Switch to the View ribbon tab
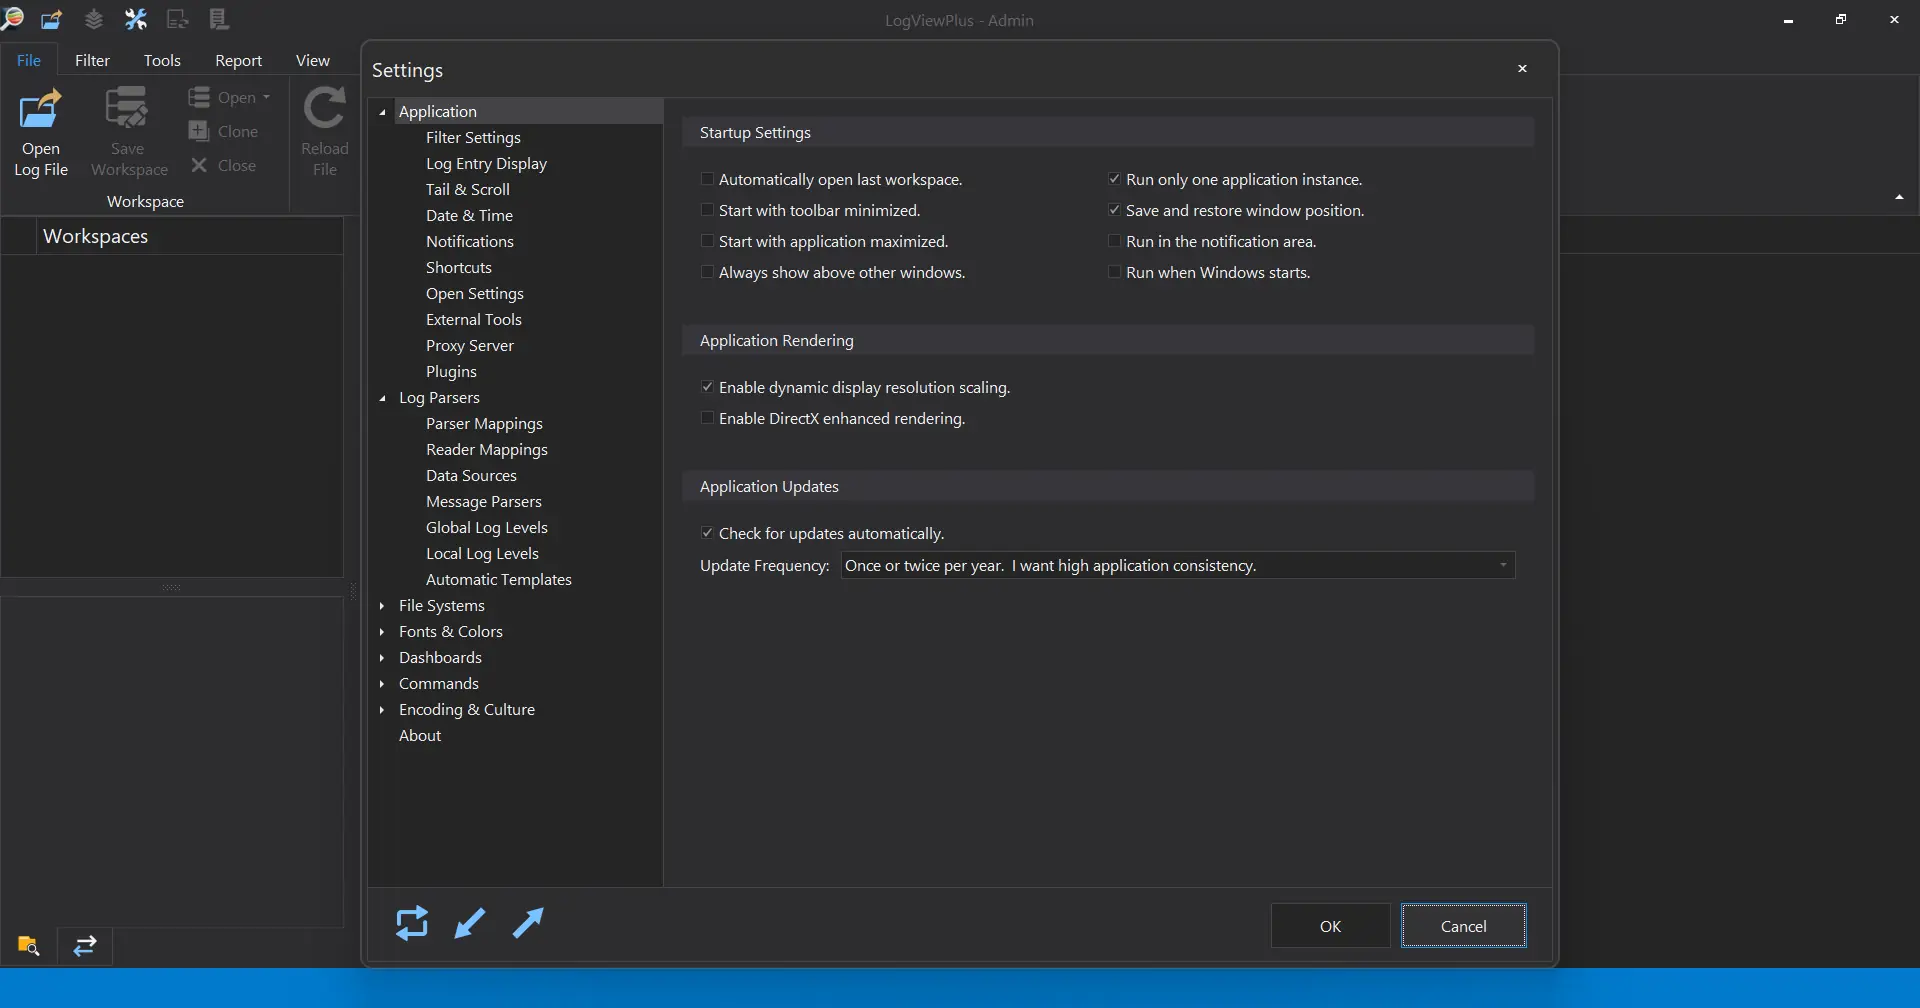 (x=313, y=60)
